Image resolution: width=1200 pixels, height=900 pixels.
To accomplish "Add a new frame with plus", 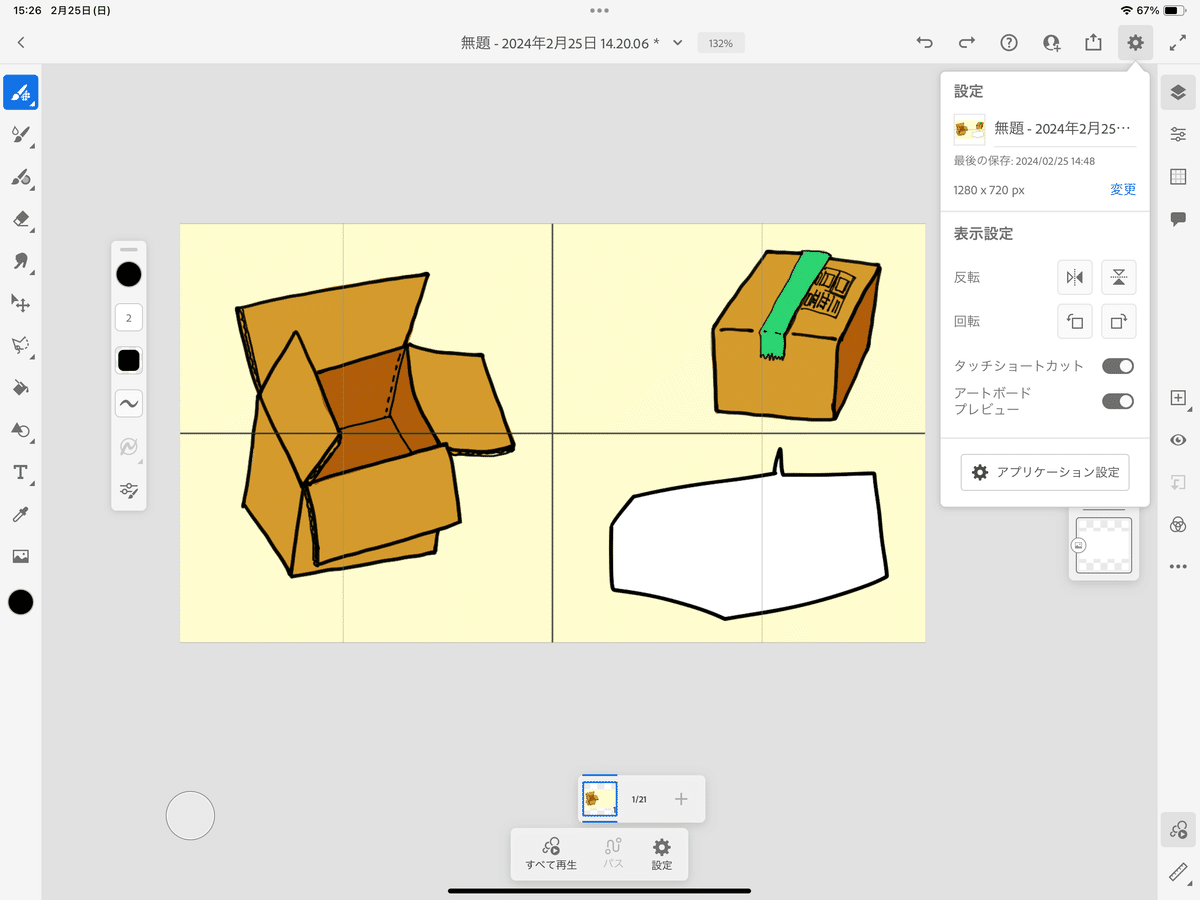I will 681,799.
